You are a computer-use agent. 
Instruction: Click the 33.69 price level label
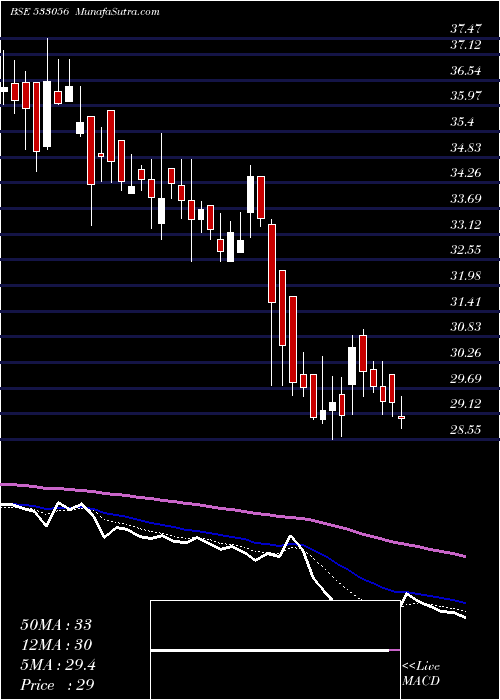click(466, 199)
